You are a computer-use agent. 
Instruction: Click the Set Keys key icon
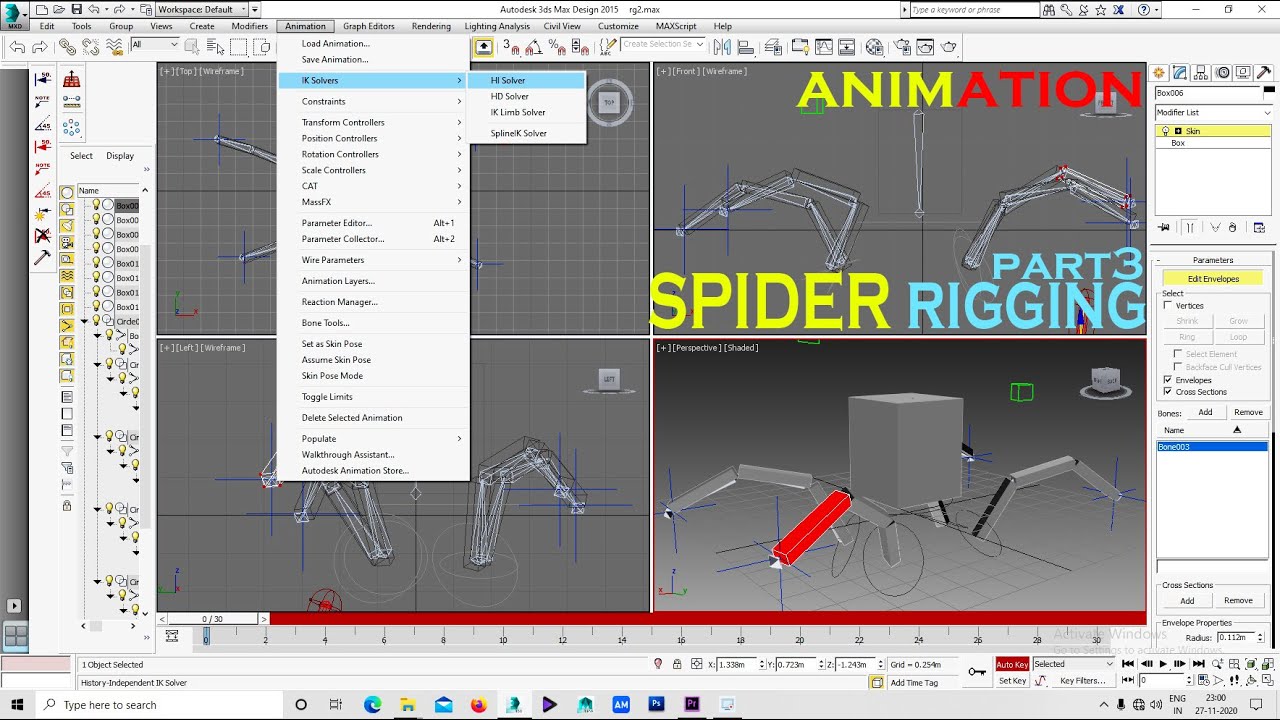coord(977,672)
